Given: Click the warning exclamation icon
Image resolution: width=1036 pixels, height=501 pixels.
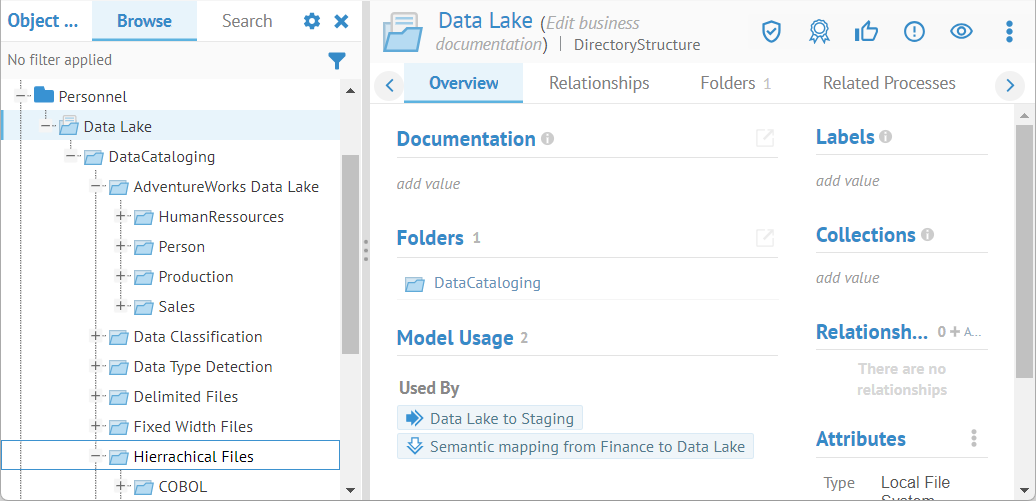Looking at the screenshot, I should click(x=914, y=32).
